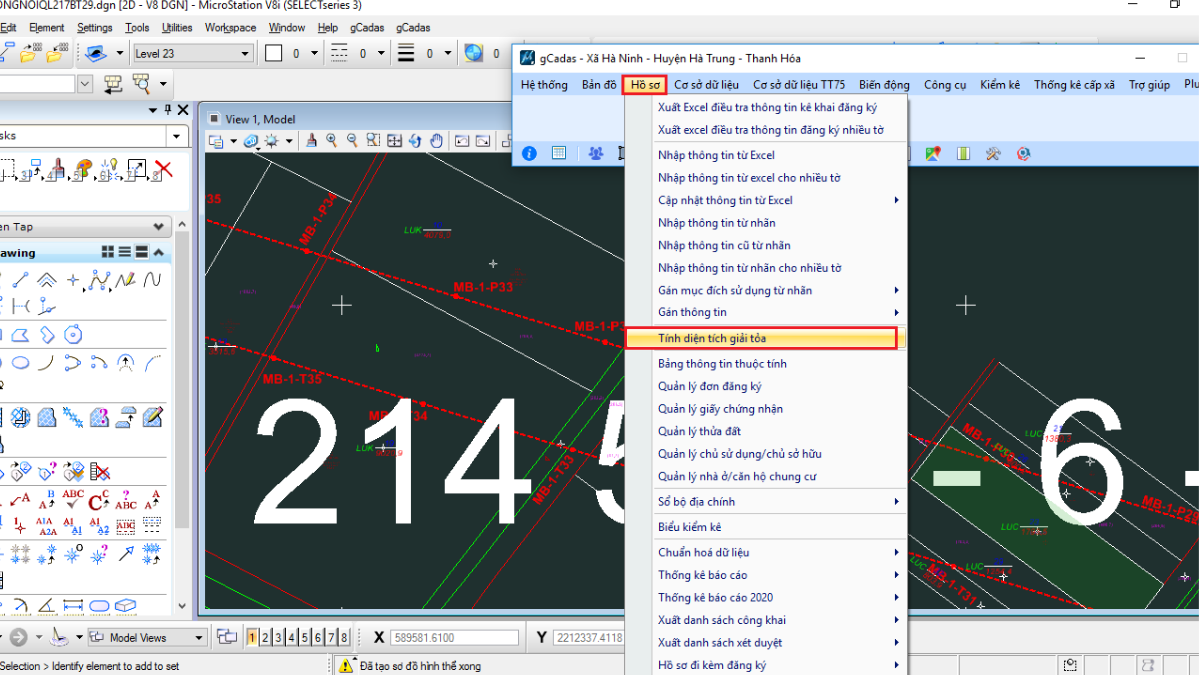Click the wrench tools icon in gCadas
Viewport: 1200px width, 675px height.
993,154
